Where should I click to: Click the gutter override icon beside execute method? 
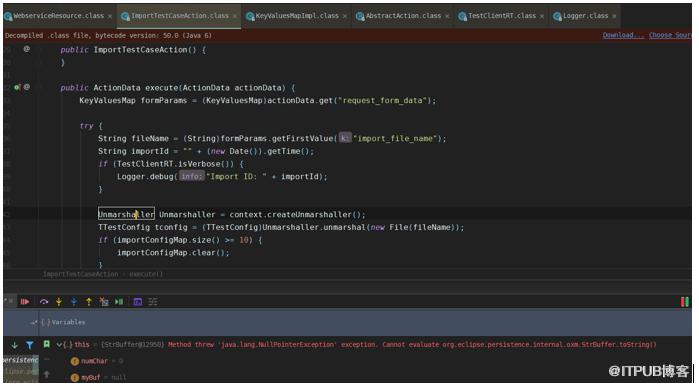pos(17,87)
